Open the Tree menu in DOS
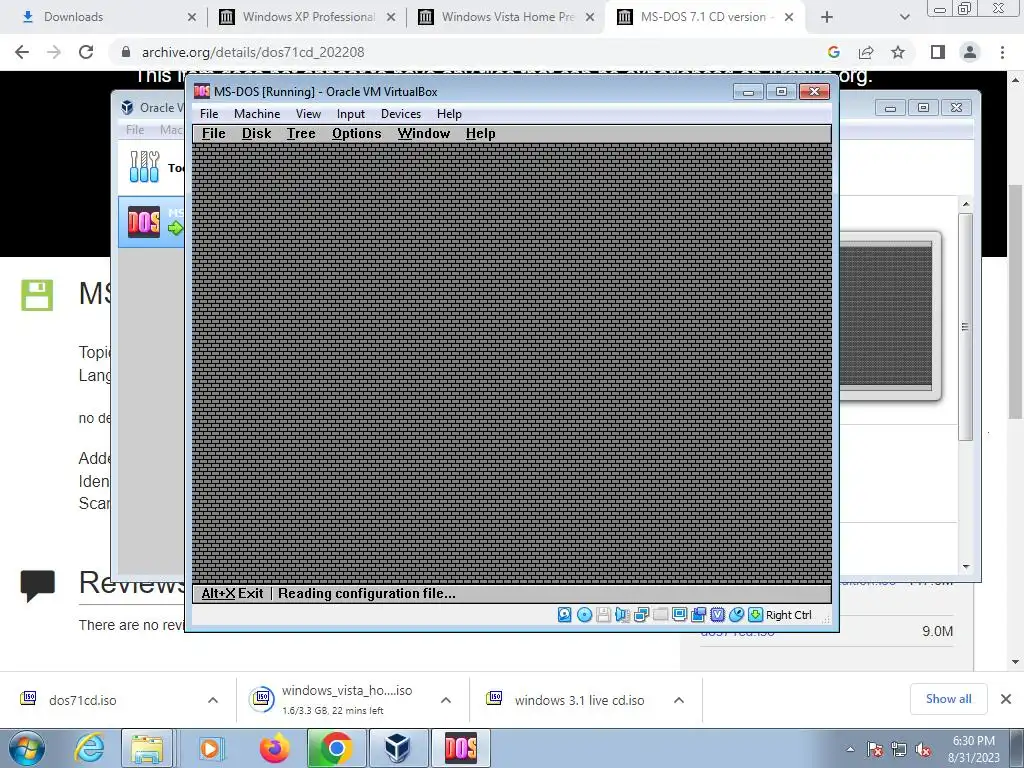 pyautogui.click(x=301, y=134)
